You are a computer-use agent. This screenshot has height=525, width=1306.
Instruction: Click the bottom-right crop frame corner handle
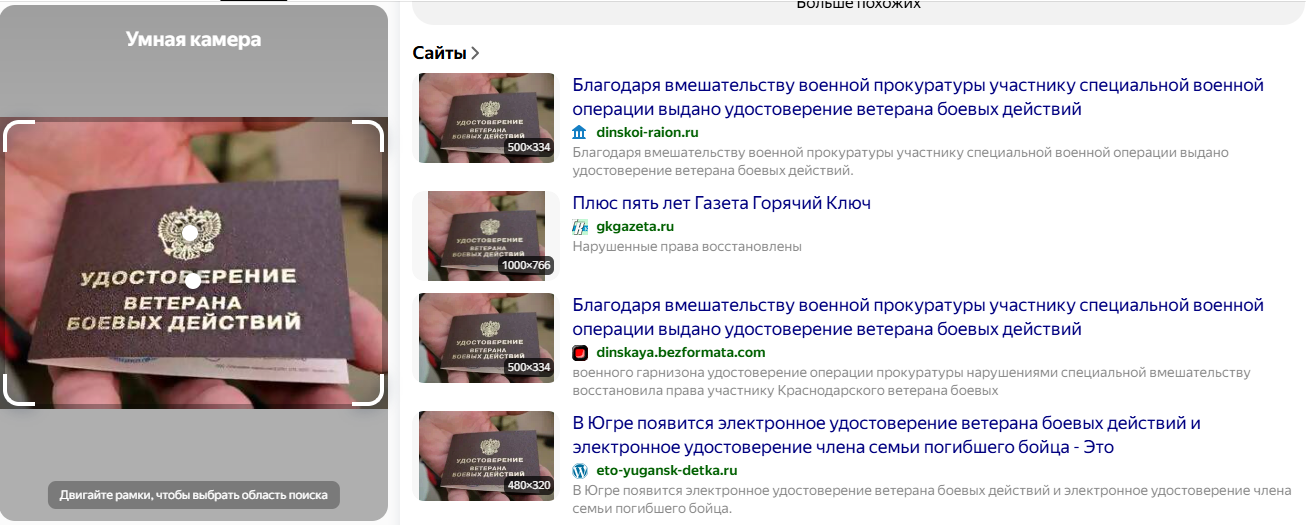coord(369,392)
